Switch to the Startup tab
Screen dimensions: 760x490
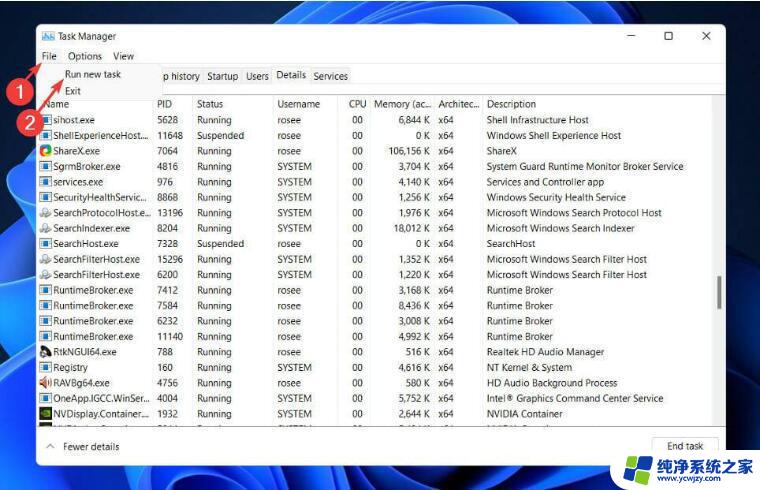(x=222, y=77)
